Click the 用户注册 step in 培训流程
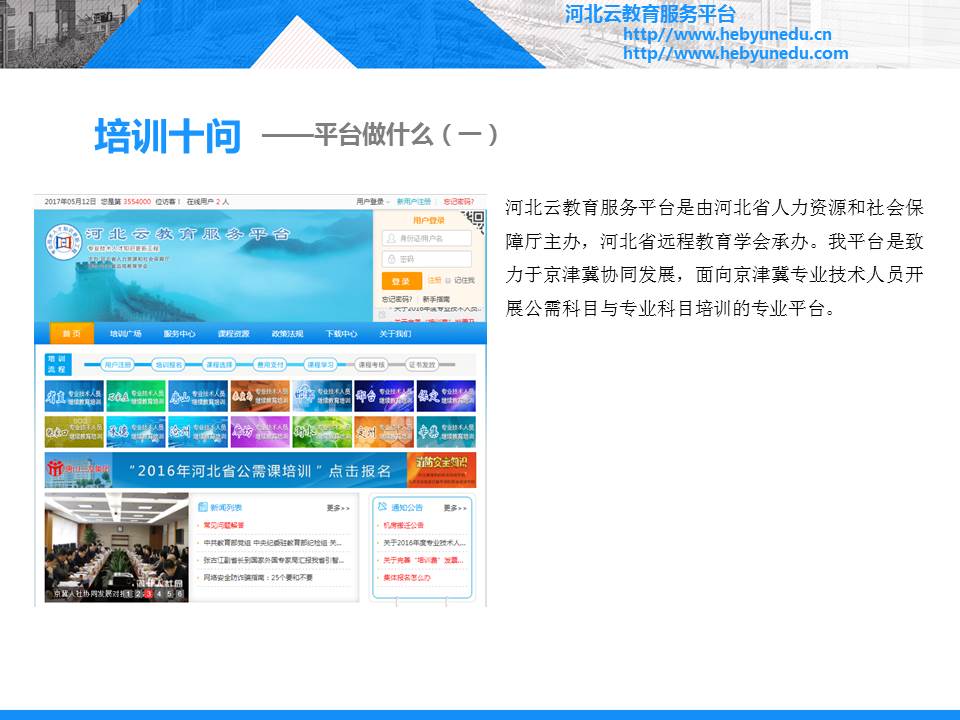The height and width of the screenshot is (720, 960). [118, 365]
